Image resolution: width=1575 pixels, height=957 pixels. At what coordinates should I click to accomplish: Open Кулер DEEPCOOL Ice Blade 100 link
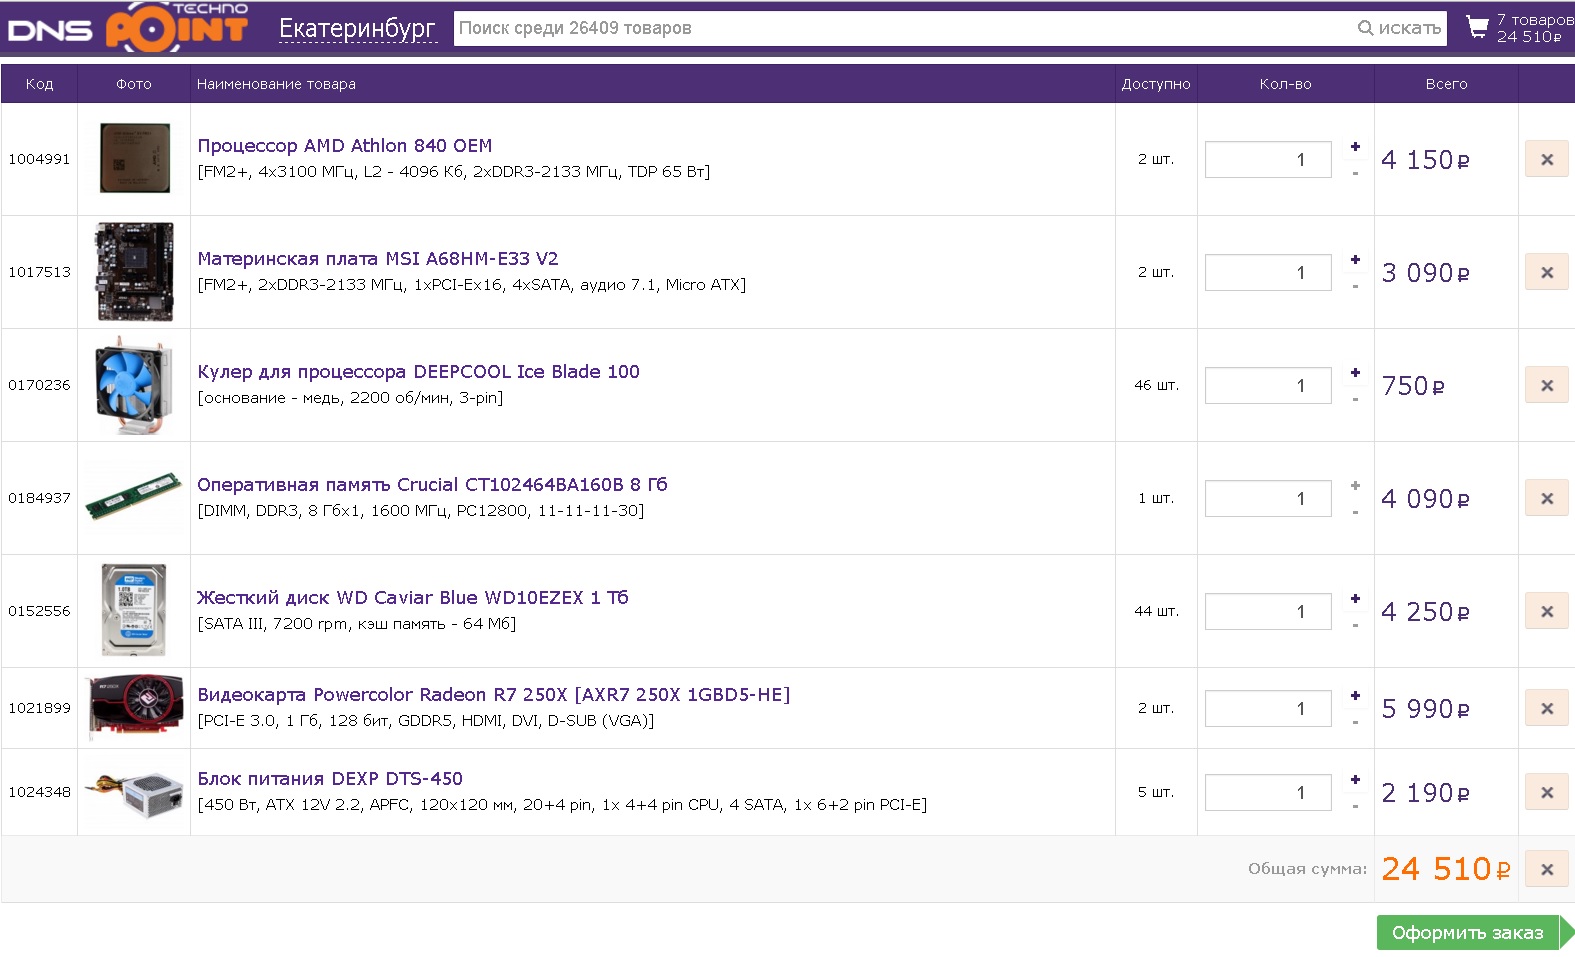tap(418, 372)
